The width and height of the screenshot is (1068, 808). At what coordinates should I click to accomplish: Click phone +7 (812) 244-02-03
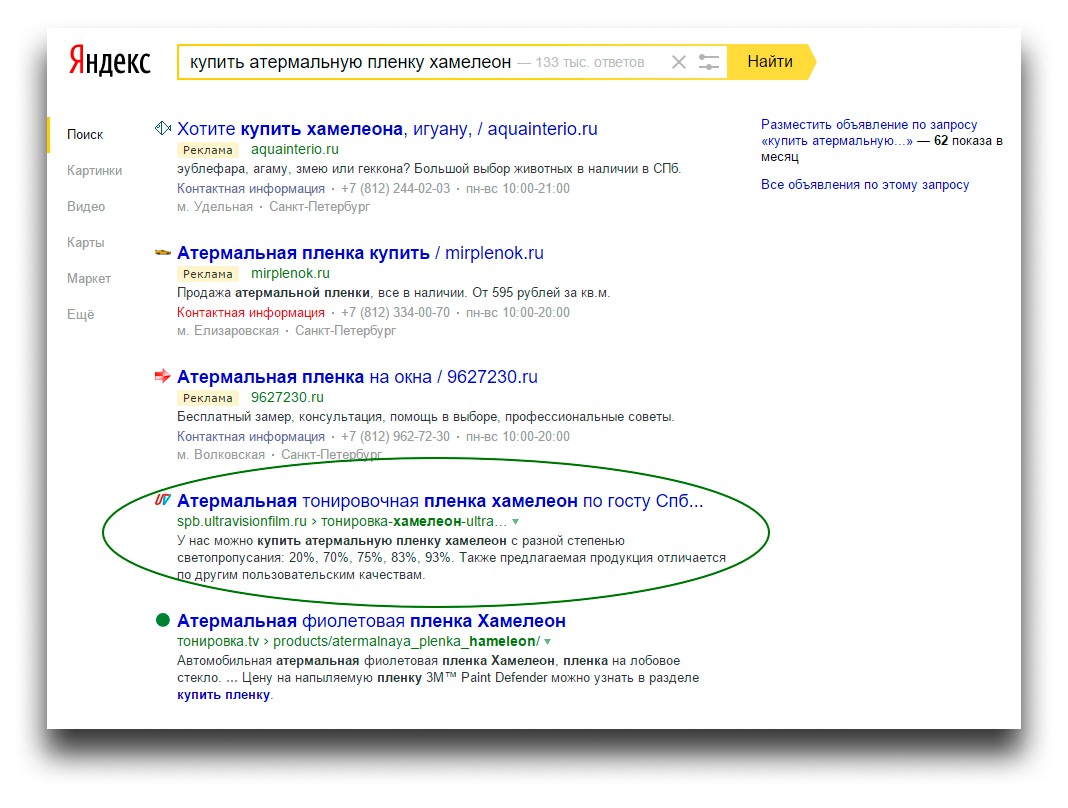point(395,188)
